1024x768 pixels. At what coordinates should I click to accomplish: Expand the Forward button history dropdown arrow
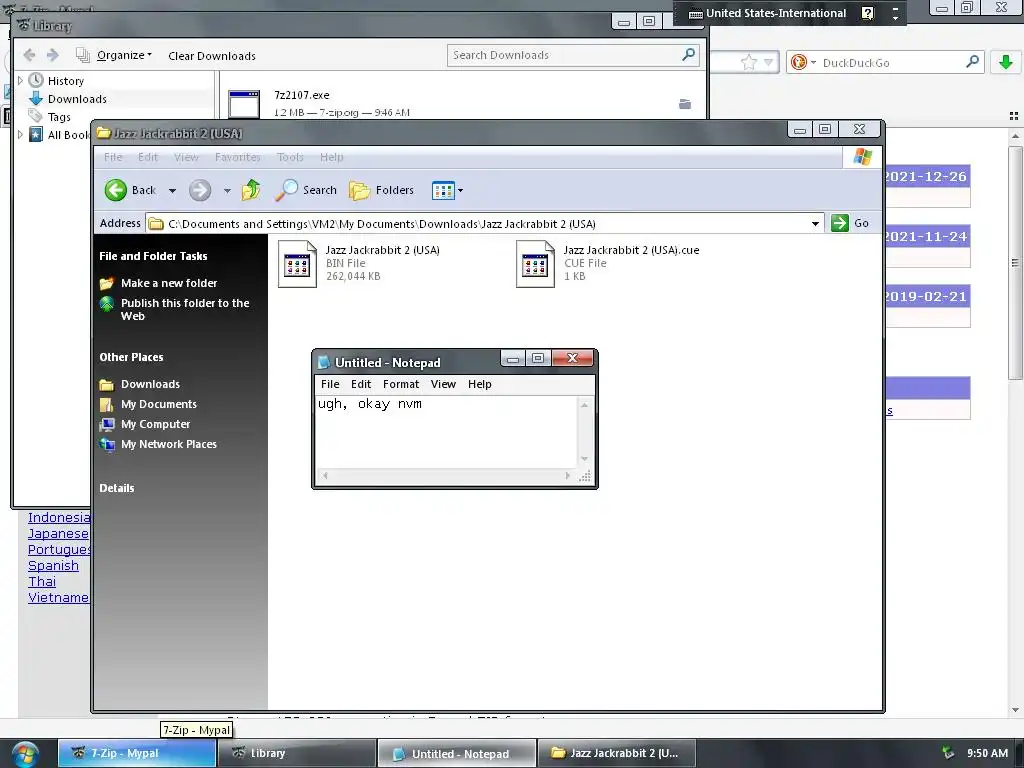(x=227, y=191)
